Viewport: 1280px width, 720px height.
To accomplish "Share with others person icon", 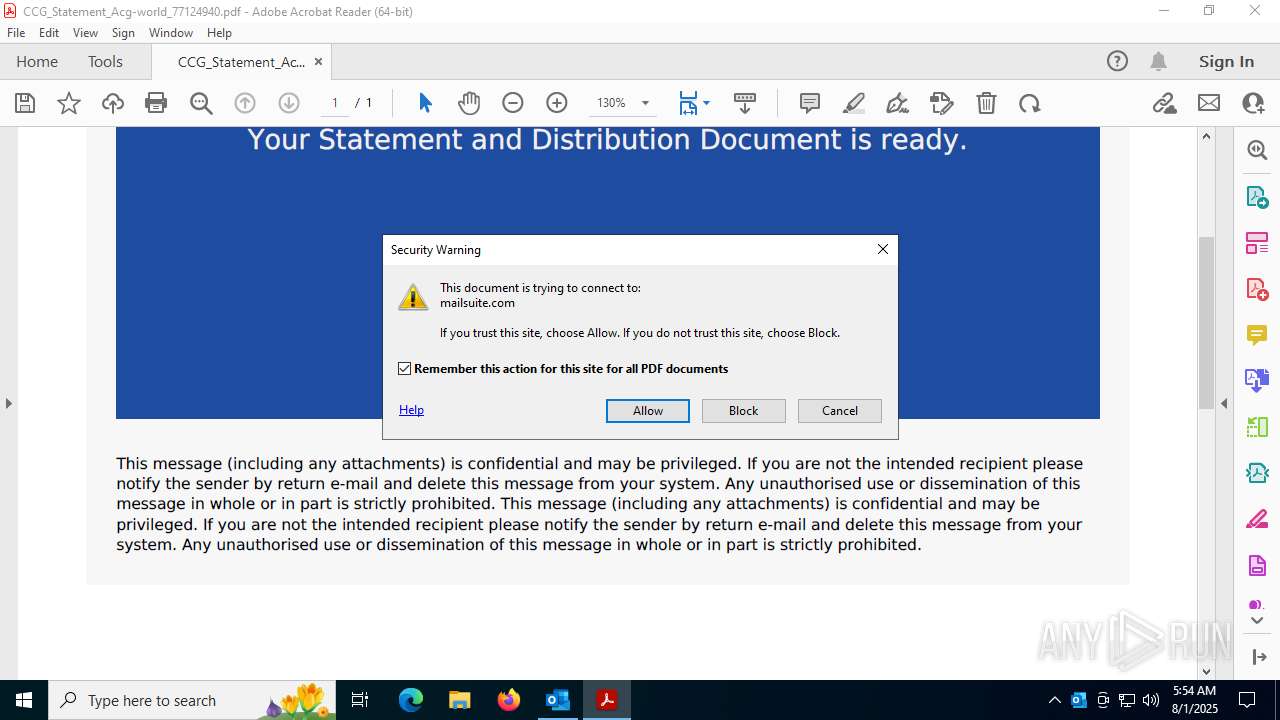I will (1253, 103).
